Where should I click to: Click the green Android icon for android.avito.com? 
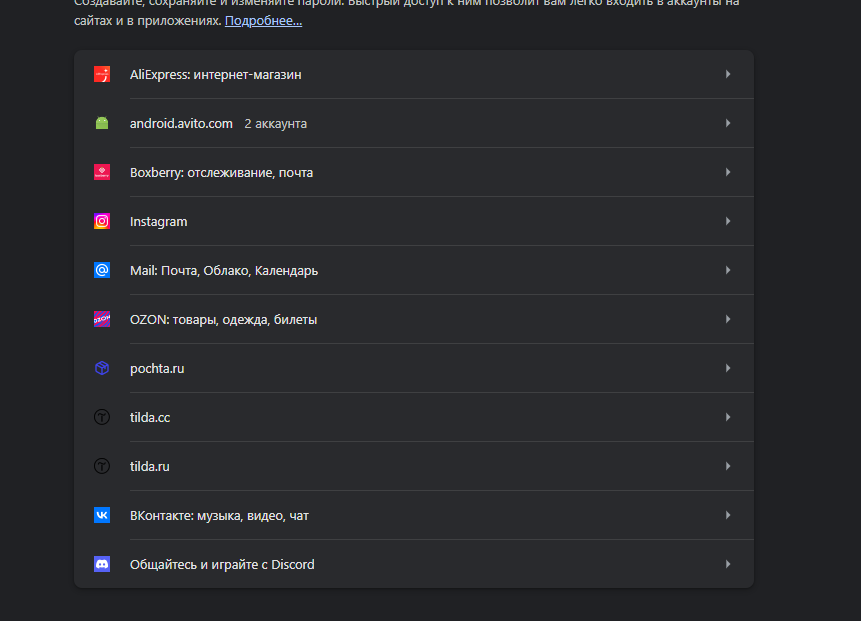tap(102, 123)
